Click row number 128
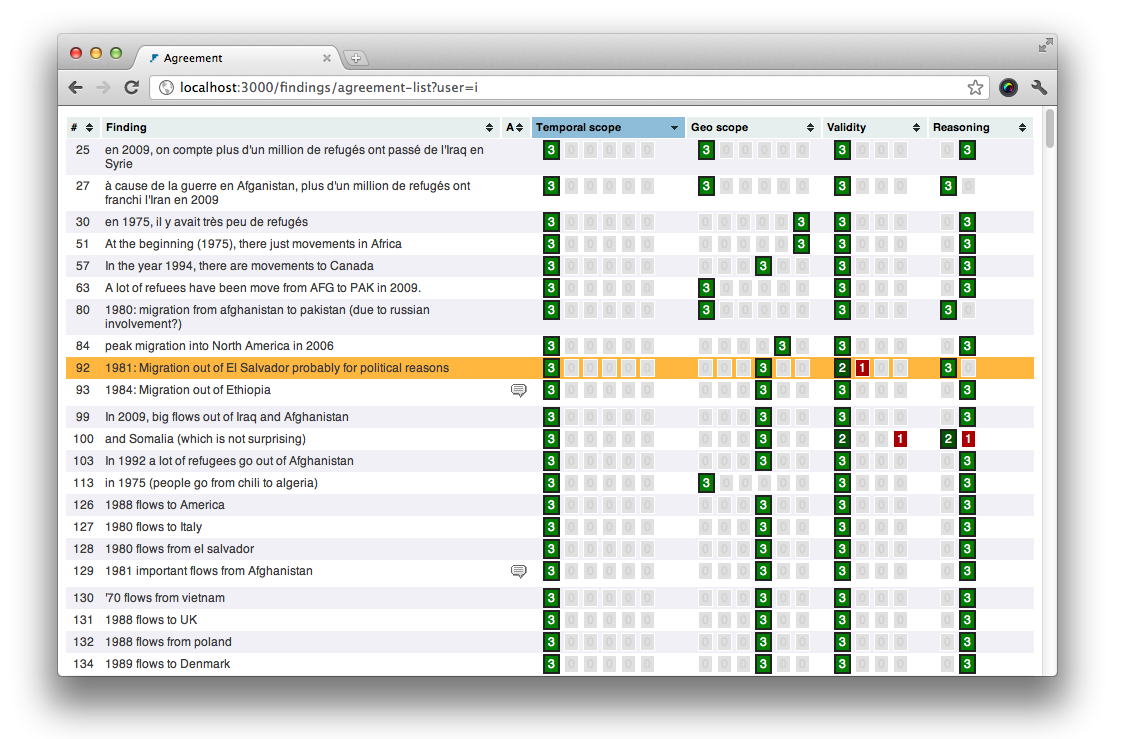 [83, 549]
